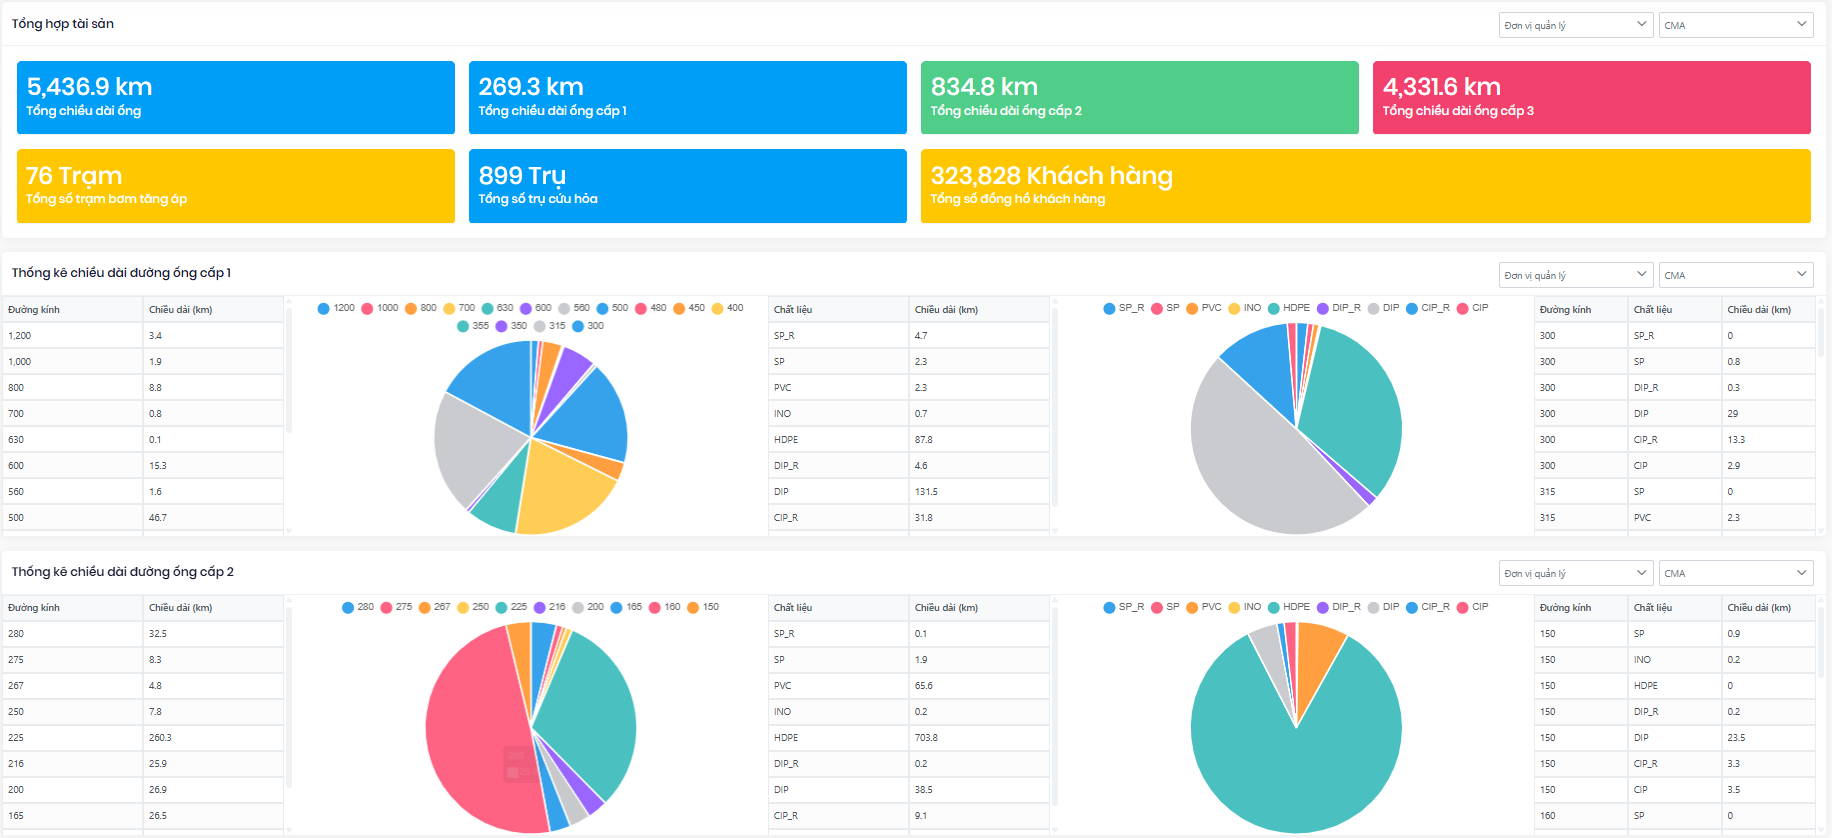Open CMA dropdown in cấp 2 section
Image resolution: width=1832 pixels, height=838 pixels.
click(1735, 573)
